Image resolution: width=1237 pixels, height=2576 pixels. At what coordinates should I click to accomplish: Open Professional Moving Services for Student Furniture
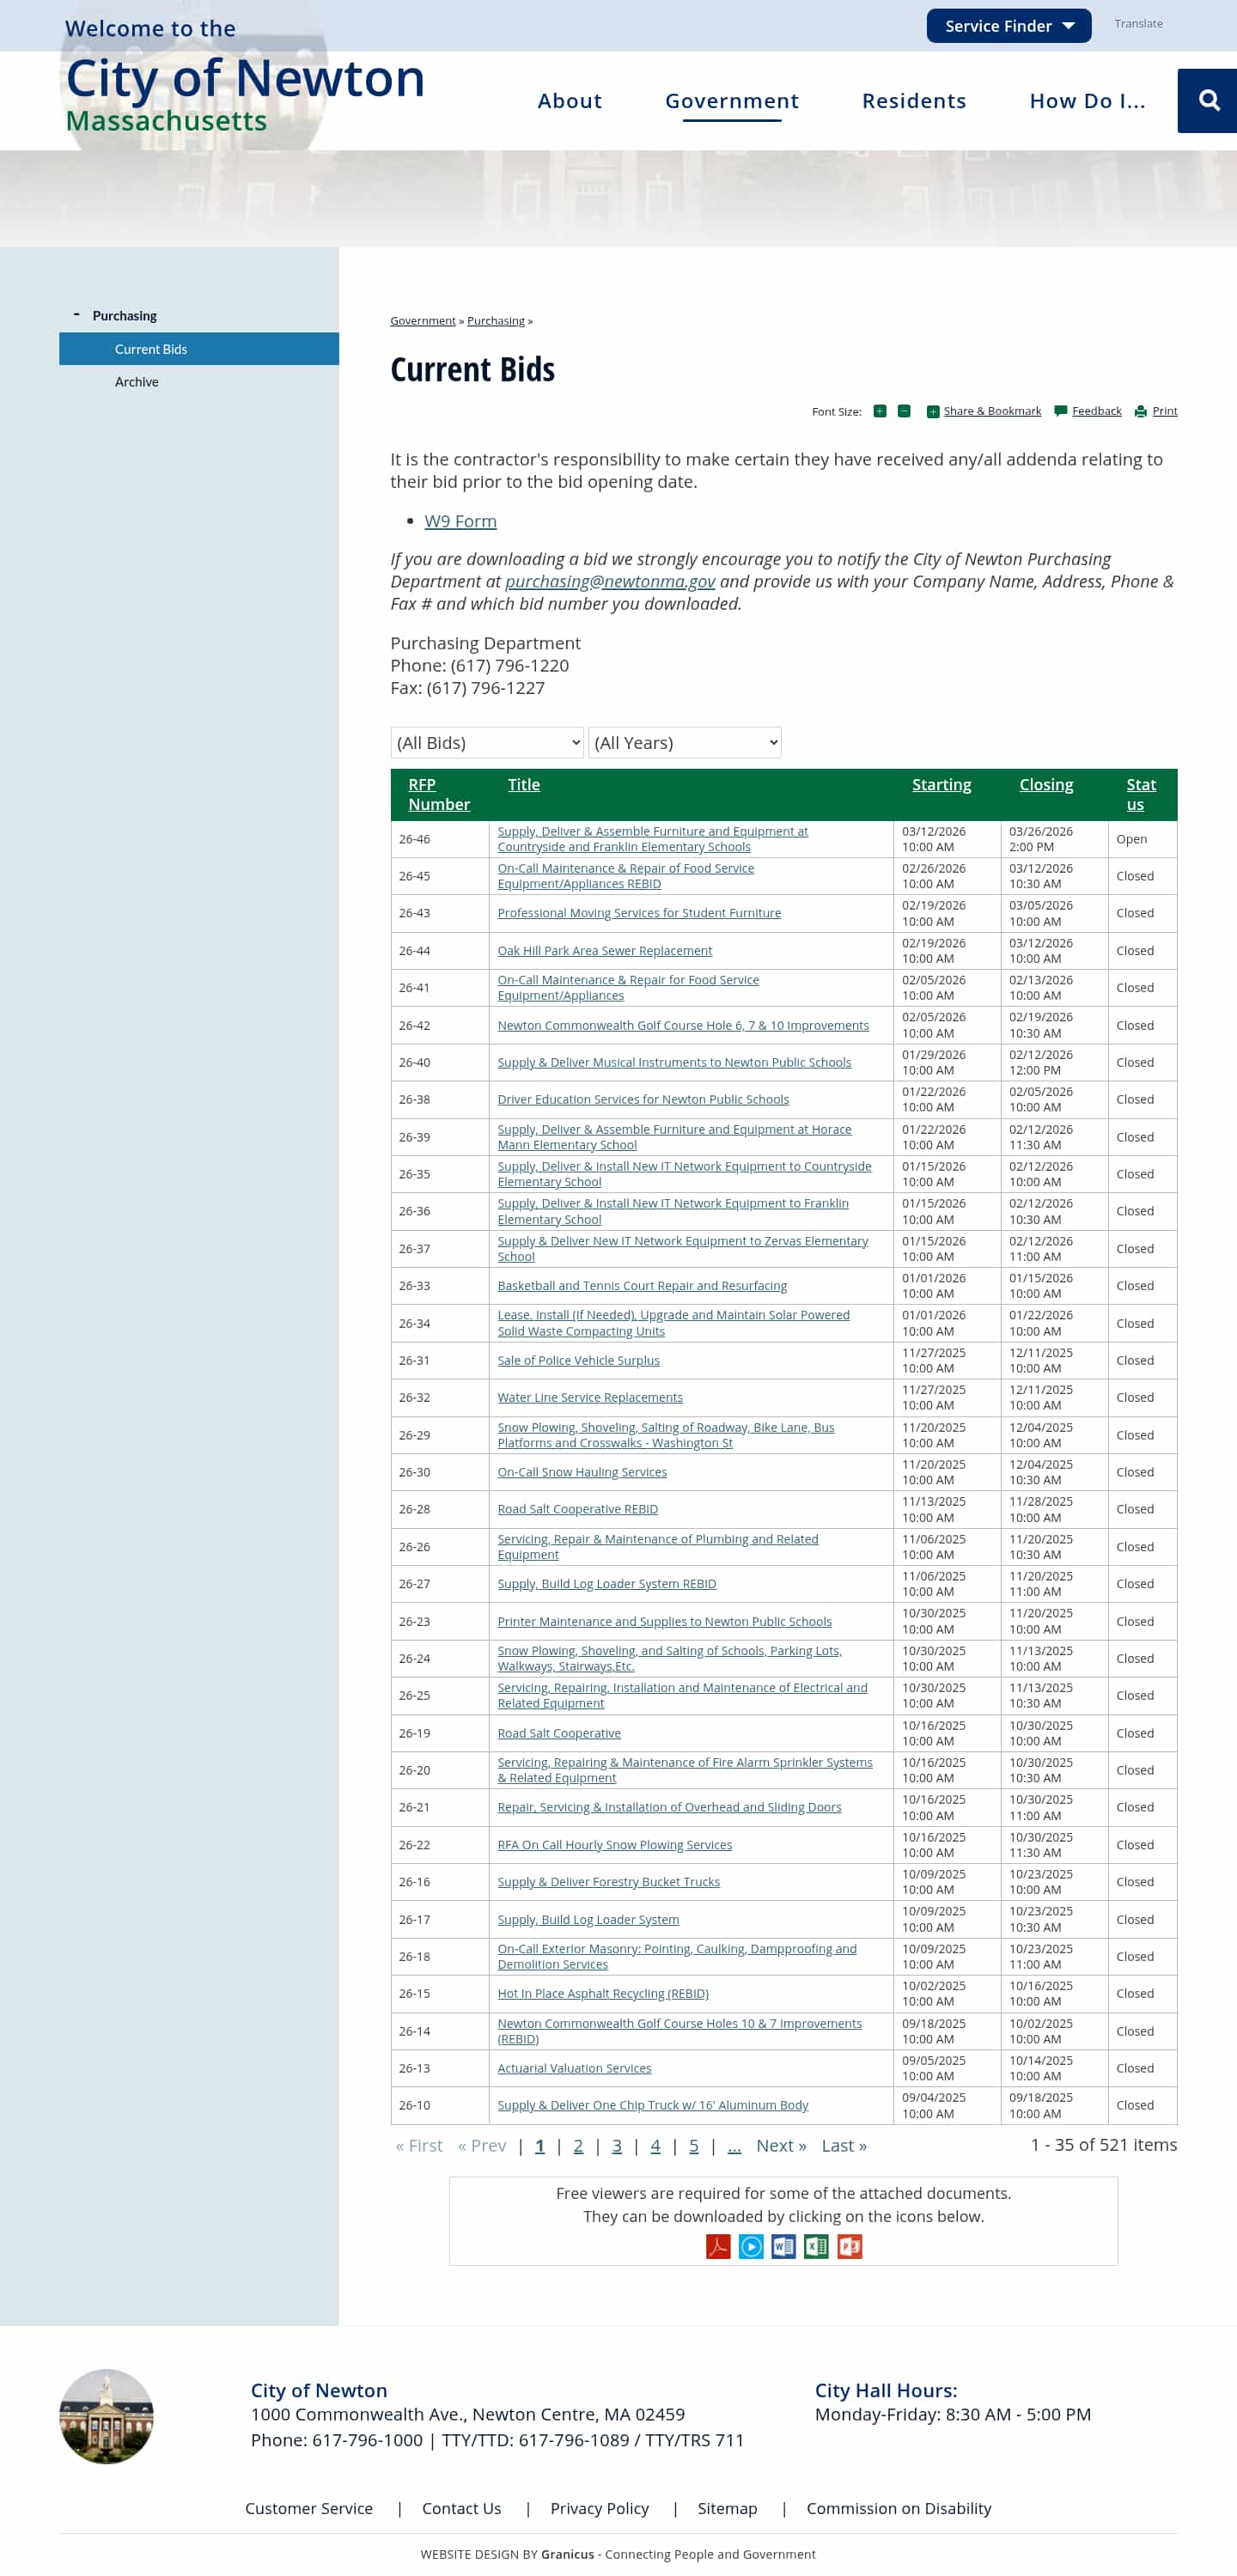point(639,913)
